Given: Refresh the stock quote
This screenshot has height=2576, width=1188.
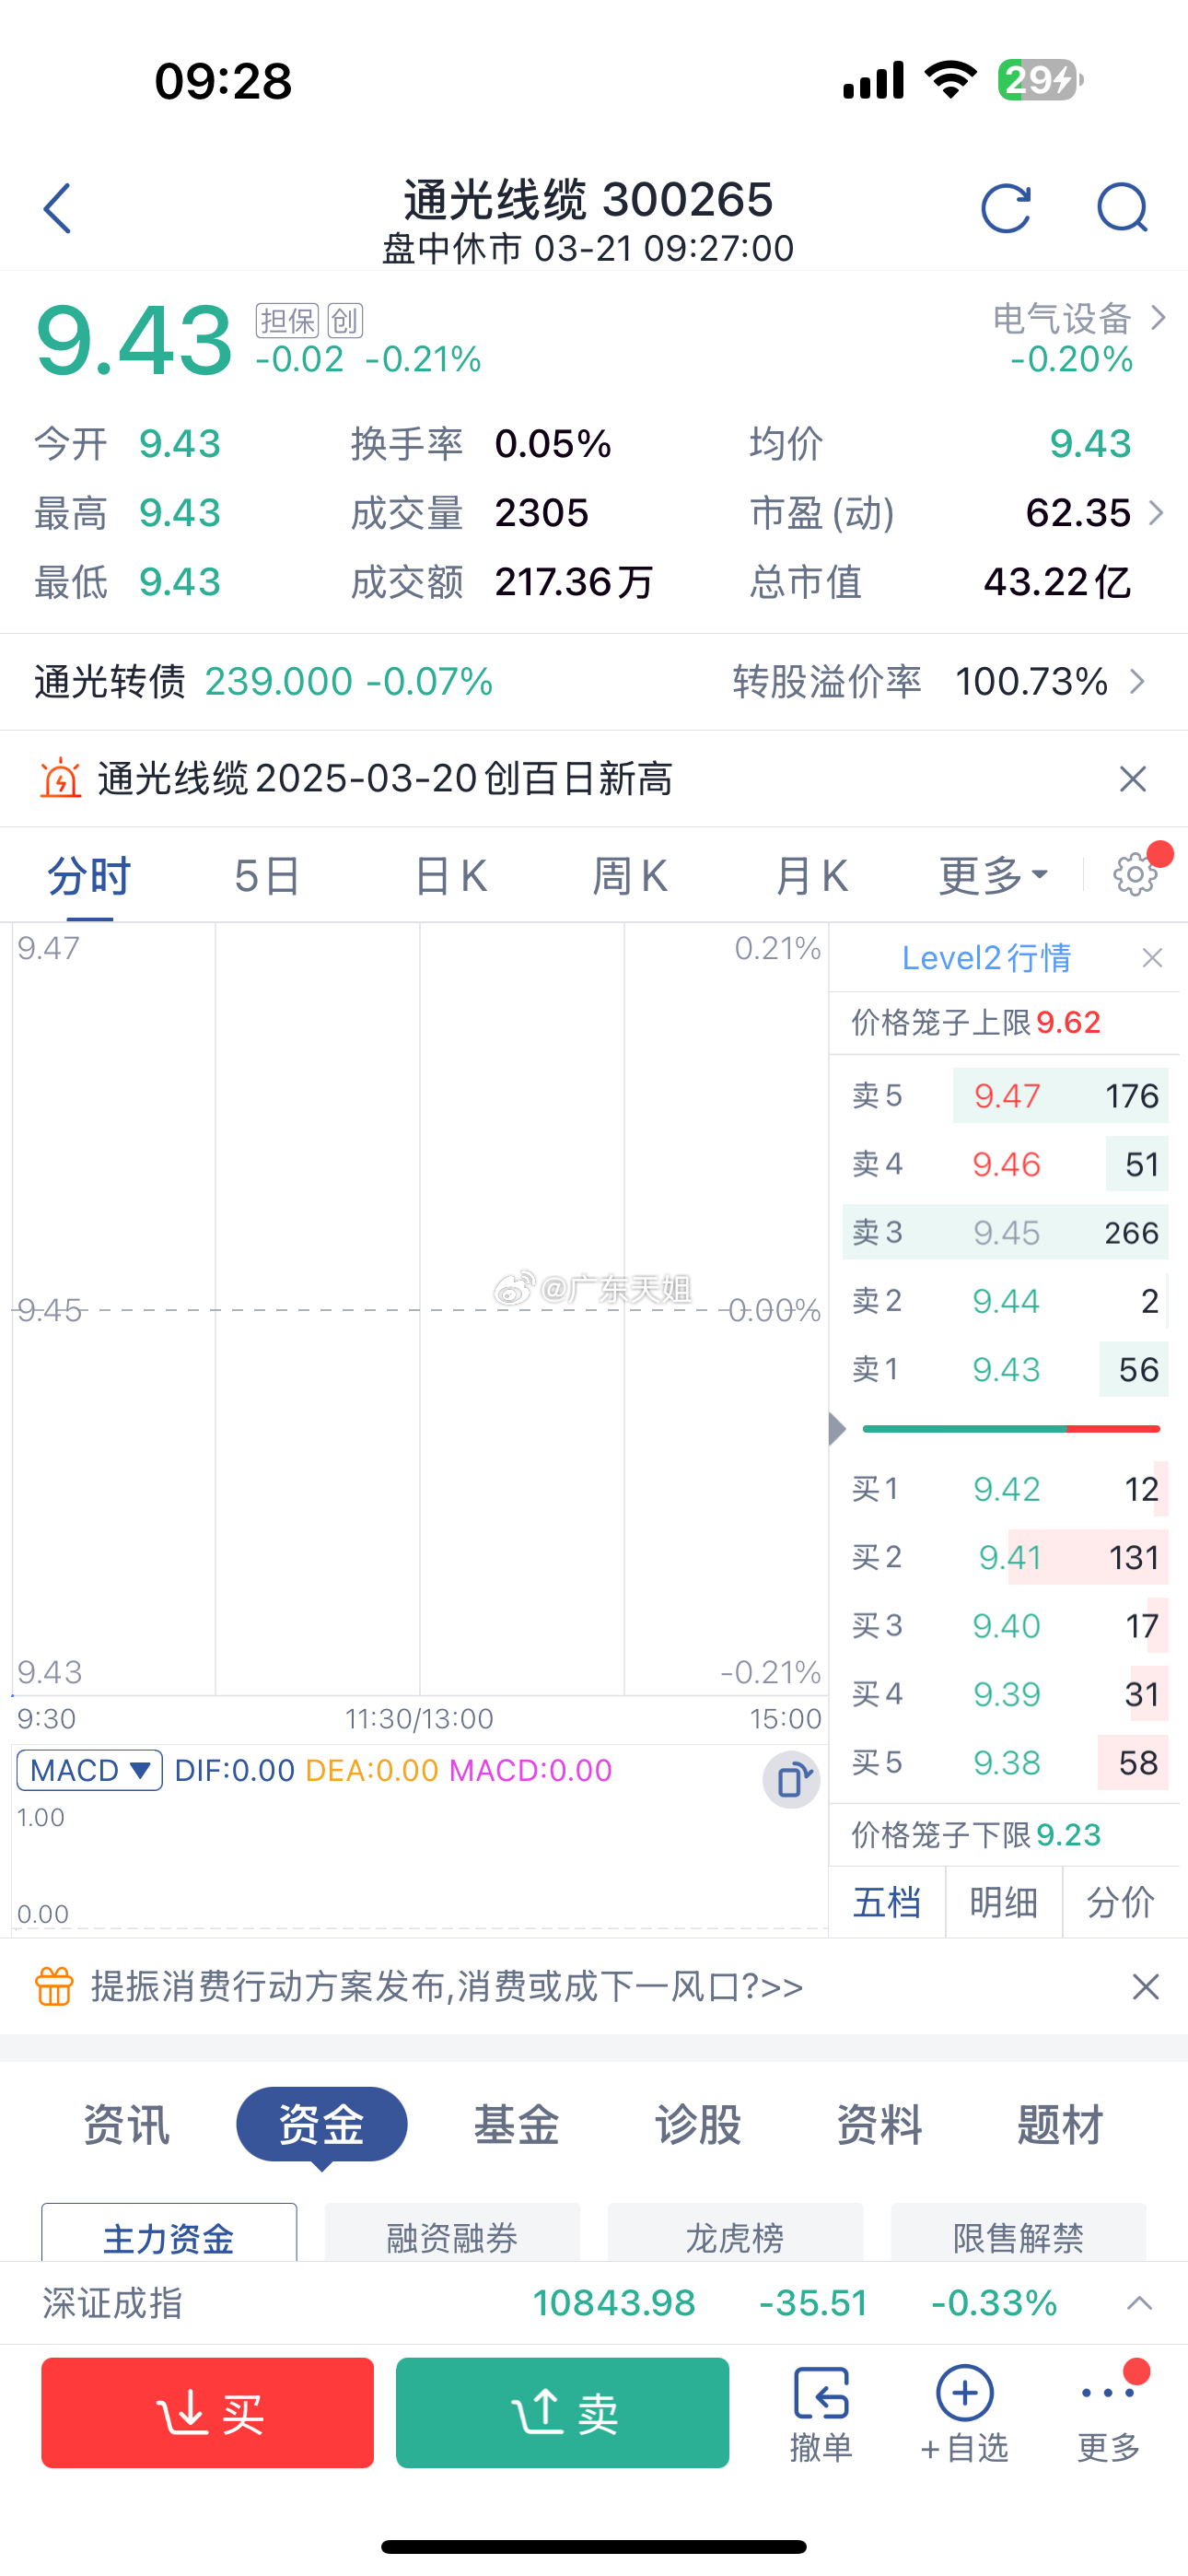Looking at the screenshot, I should [1005, 208].
